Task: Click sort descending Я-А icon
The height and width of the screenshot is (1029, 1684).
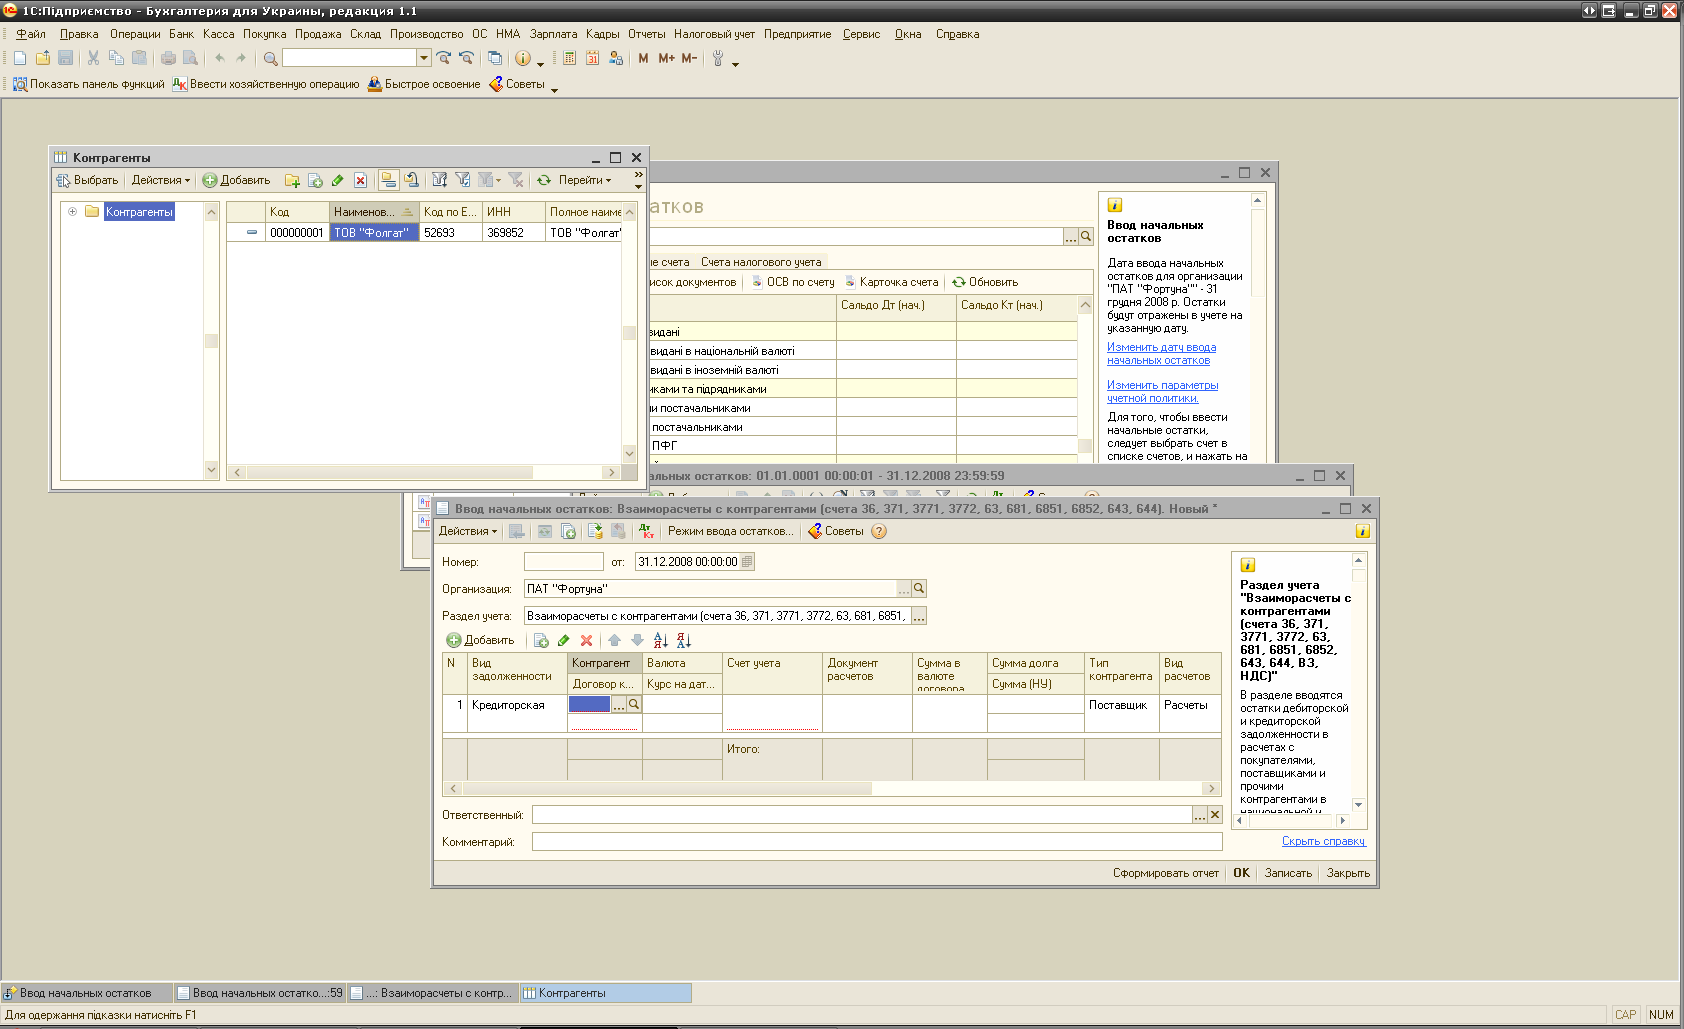Action: tap(684, 640)
